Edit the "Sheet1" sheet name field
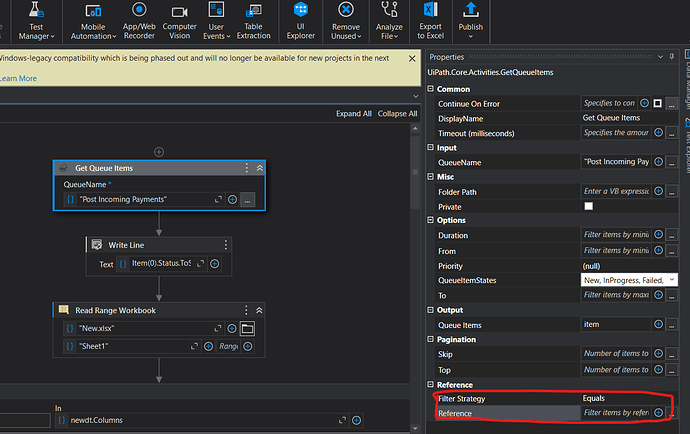This screenshot has width=690, height=434. [x=131, y=346]
